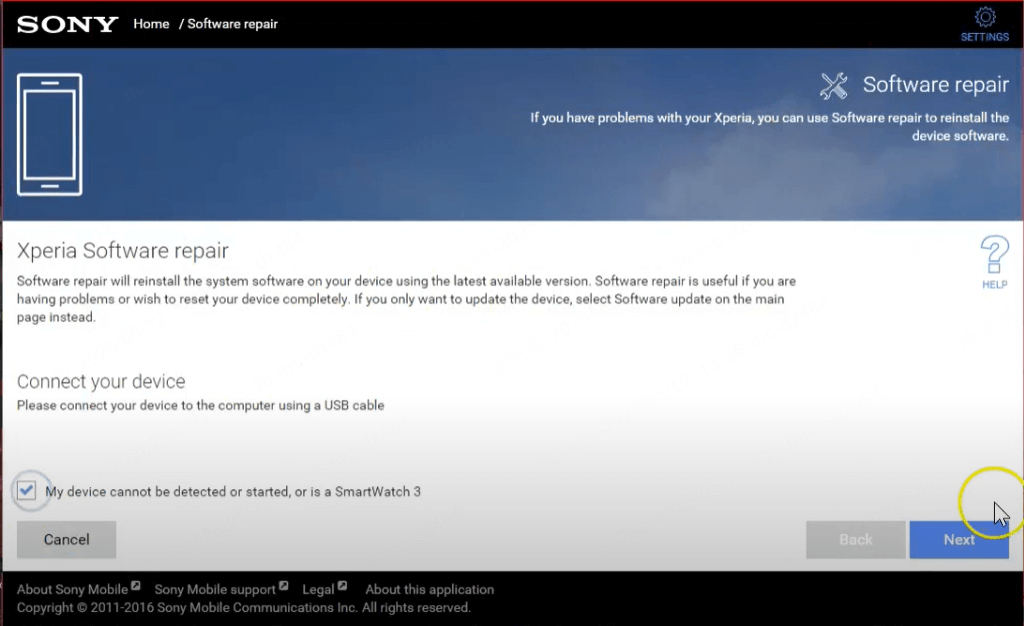Screen dimensions: 1024x626
Task: Click the Cancel button
Action: 67,540
